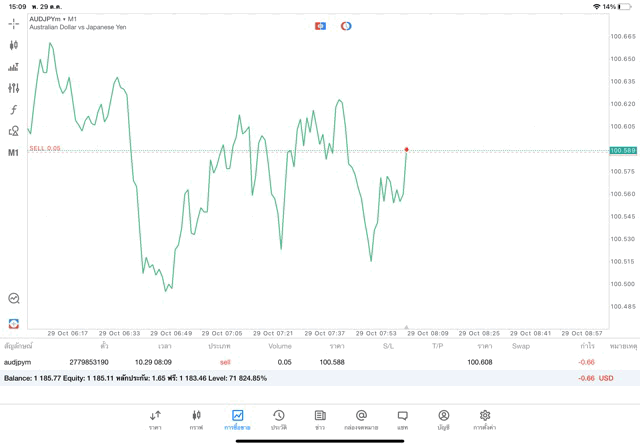The image size is (640, 447).
Task: Open the Settings (การตั้งค่า) gear tab
Action: tap(485, 419)
